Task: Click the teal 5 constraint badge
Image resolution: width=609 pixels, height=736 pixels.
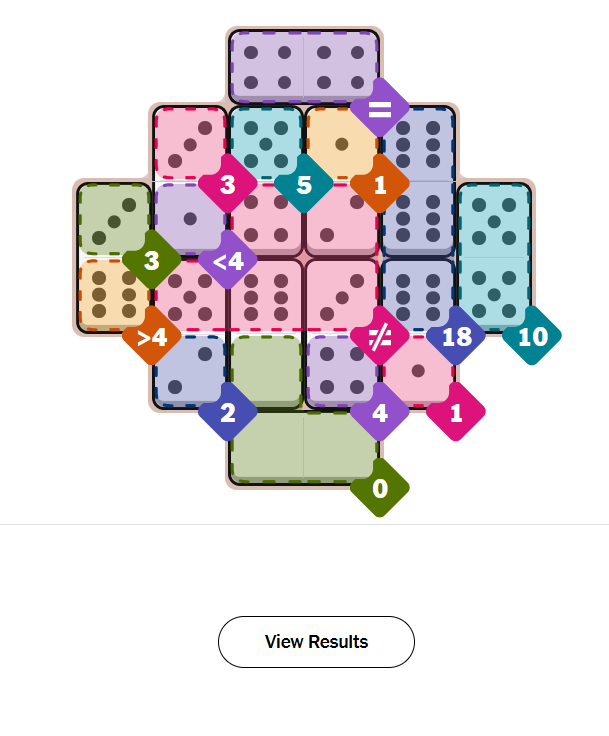Action: tap(304, 184)
